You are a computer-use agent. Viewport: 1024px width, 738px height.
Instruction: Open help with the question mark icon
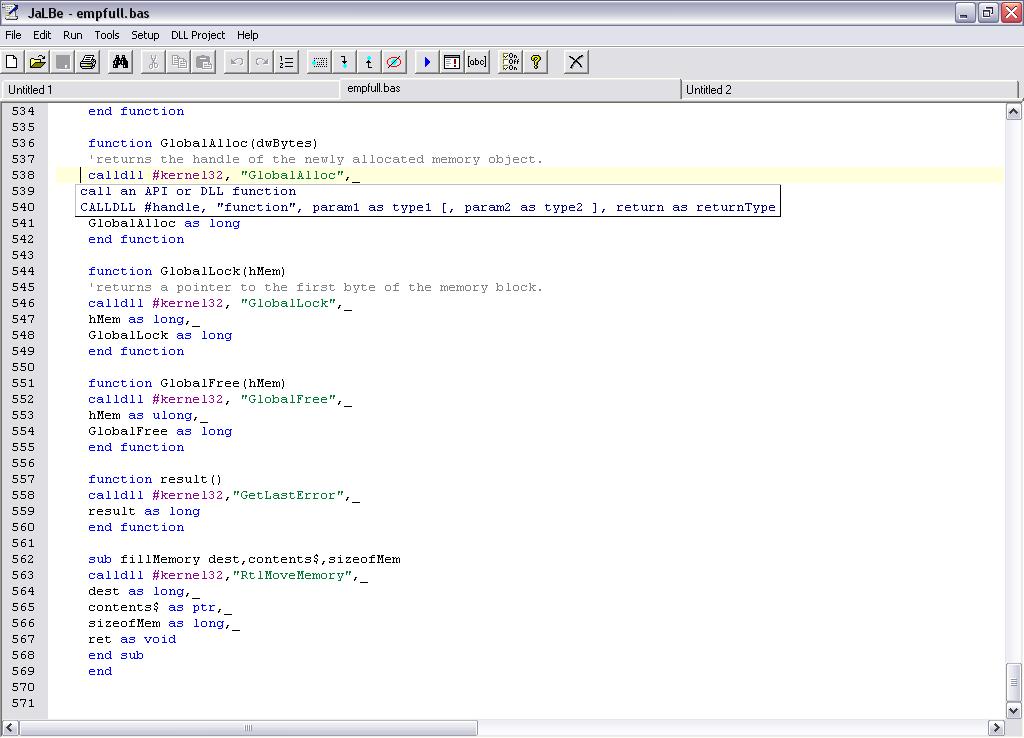[536, 62]
